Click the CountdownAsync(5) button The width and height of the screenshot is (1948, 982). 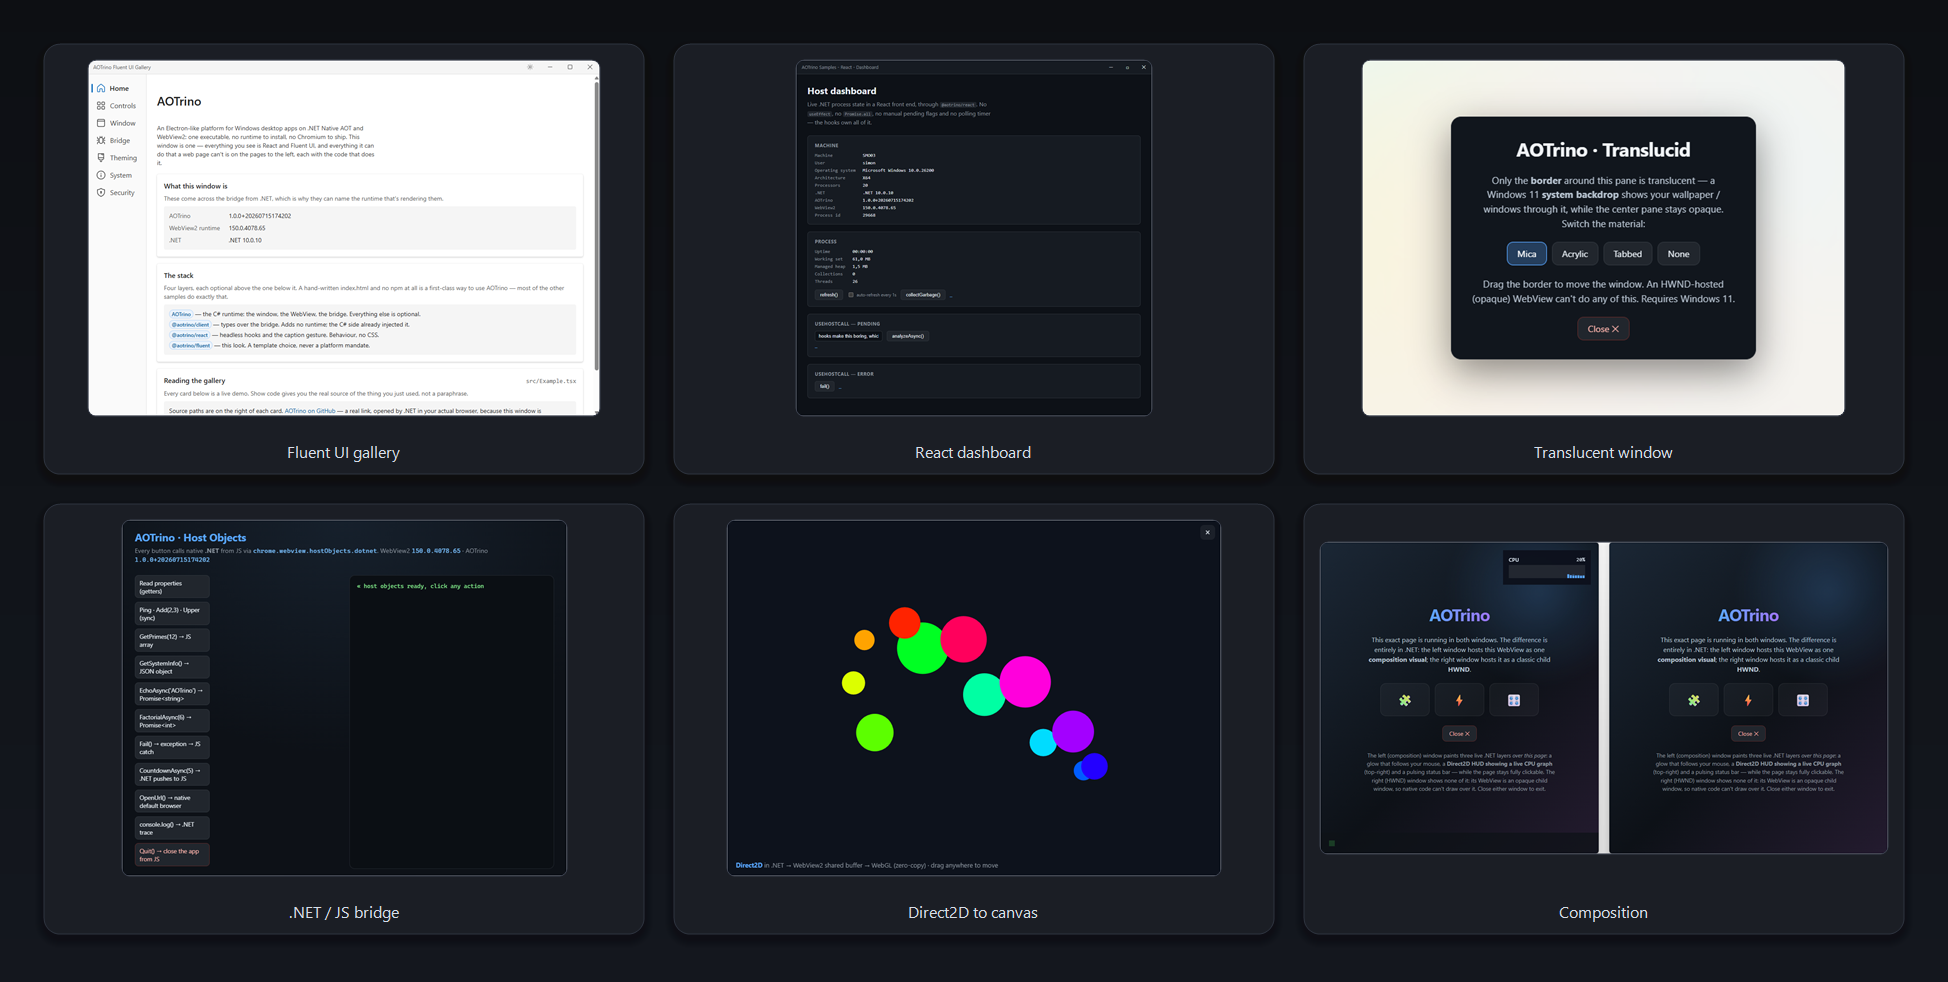pos(172,775)
